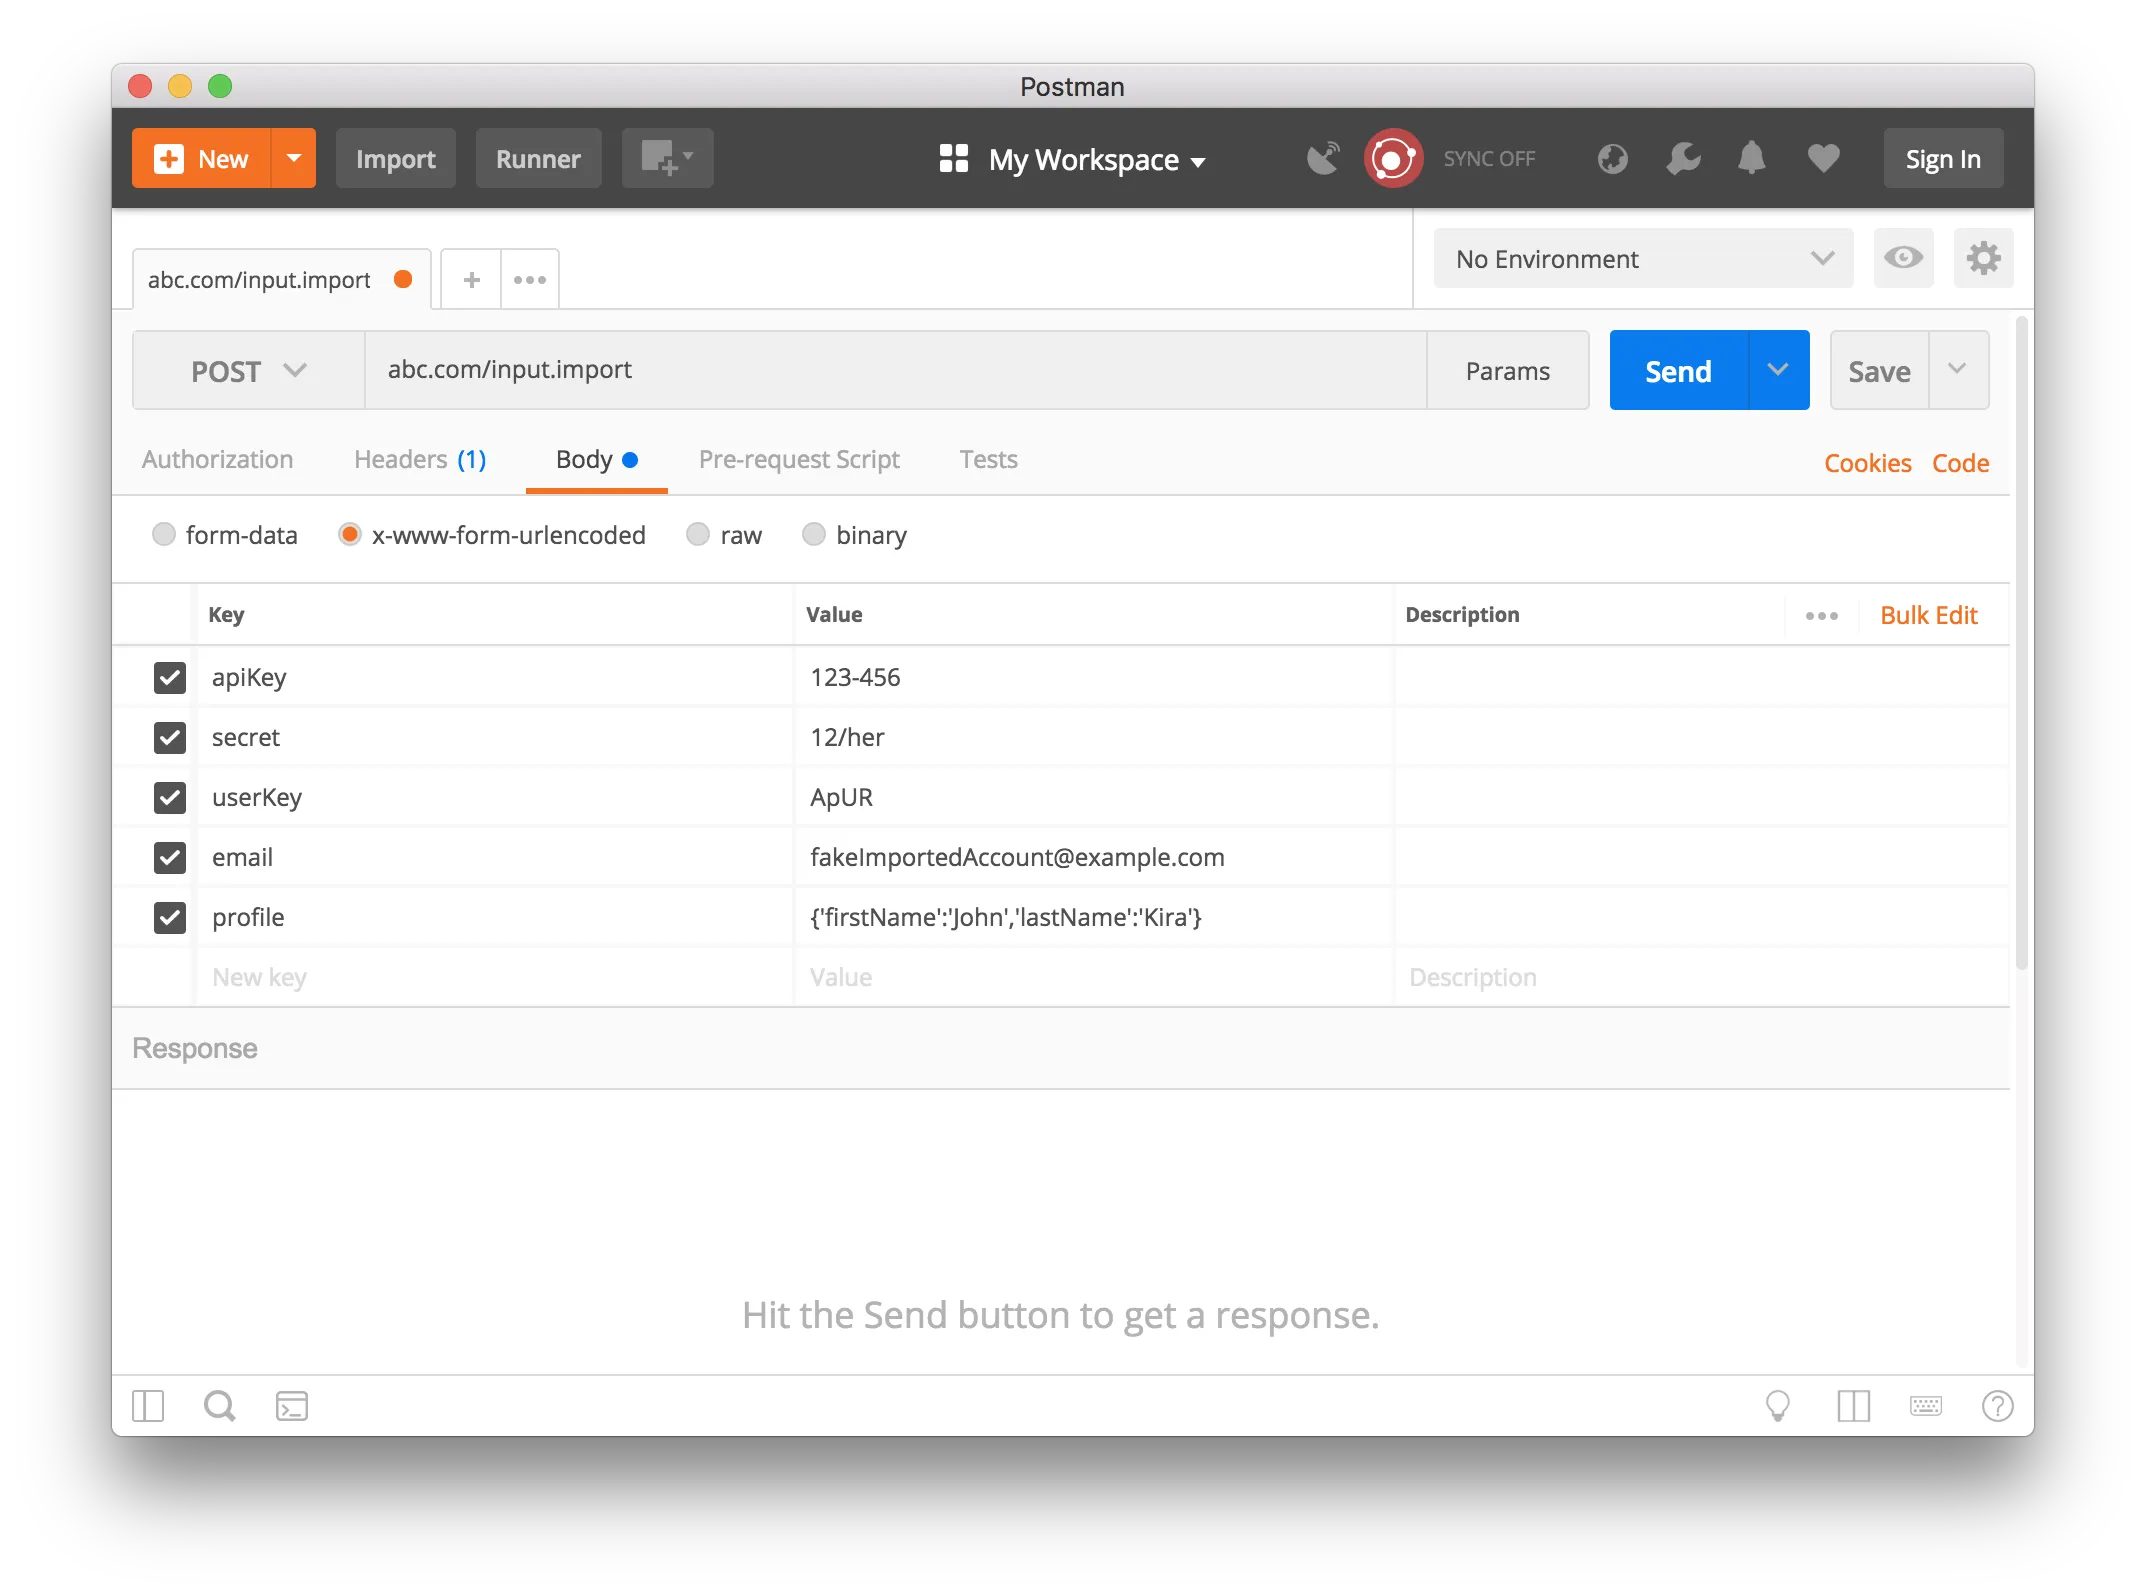Open environment quick look eye icon
The image size is (2146, 1596).
point(1903,259)
